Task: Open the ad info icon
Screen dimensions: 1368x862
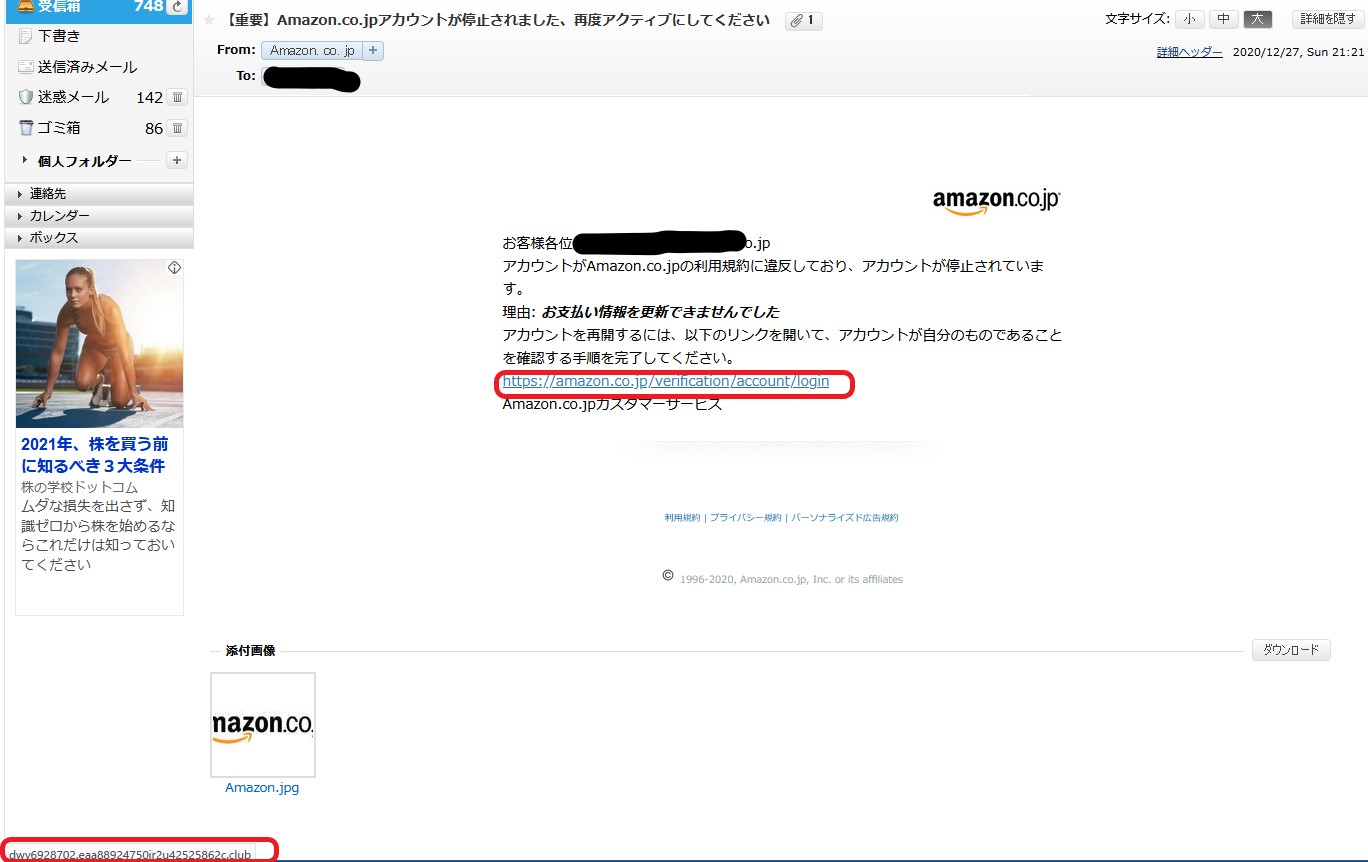Action: click(174, 268)
